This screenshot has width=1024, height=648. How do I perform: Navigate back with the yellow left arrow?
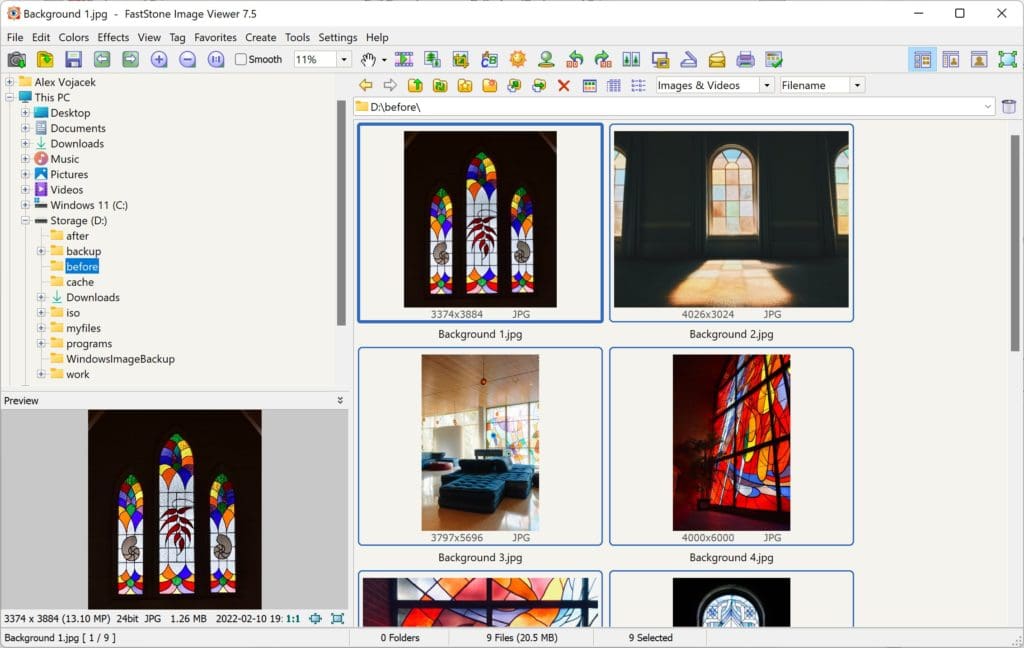click(x=366, y=85)
